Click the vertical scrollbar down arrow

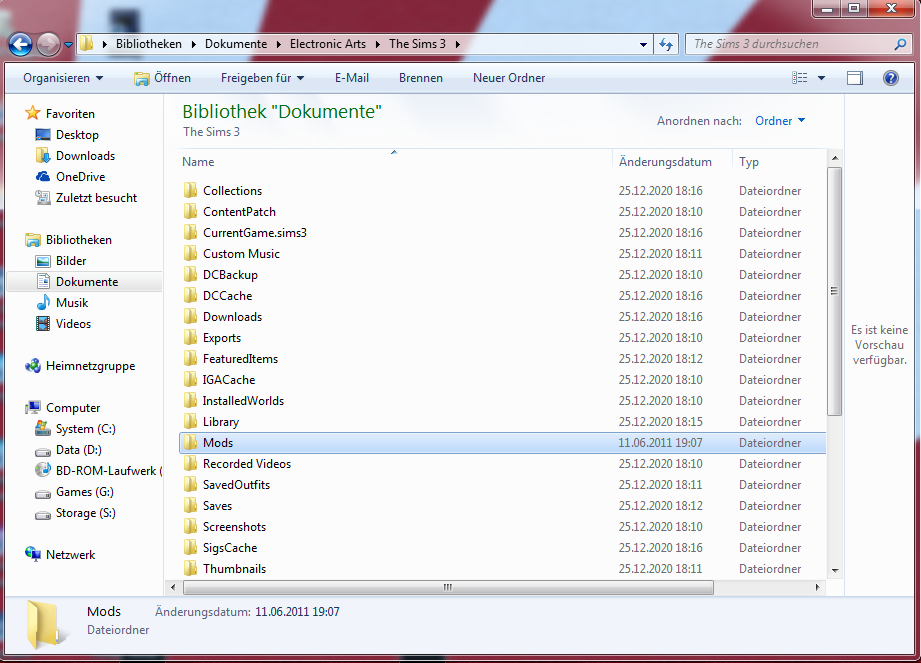[835, 570]
